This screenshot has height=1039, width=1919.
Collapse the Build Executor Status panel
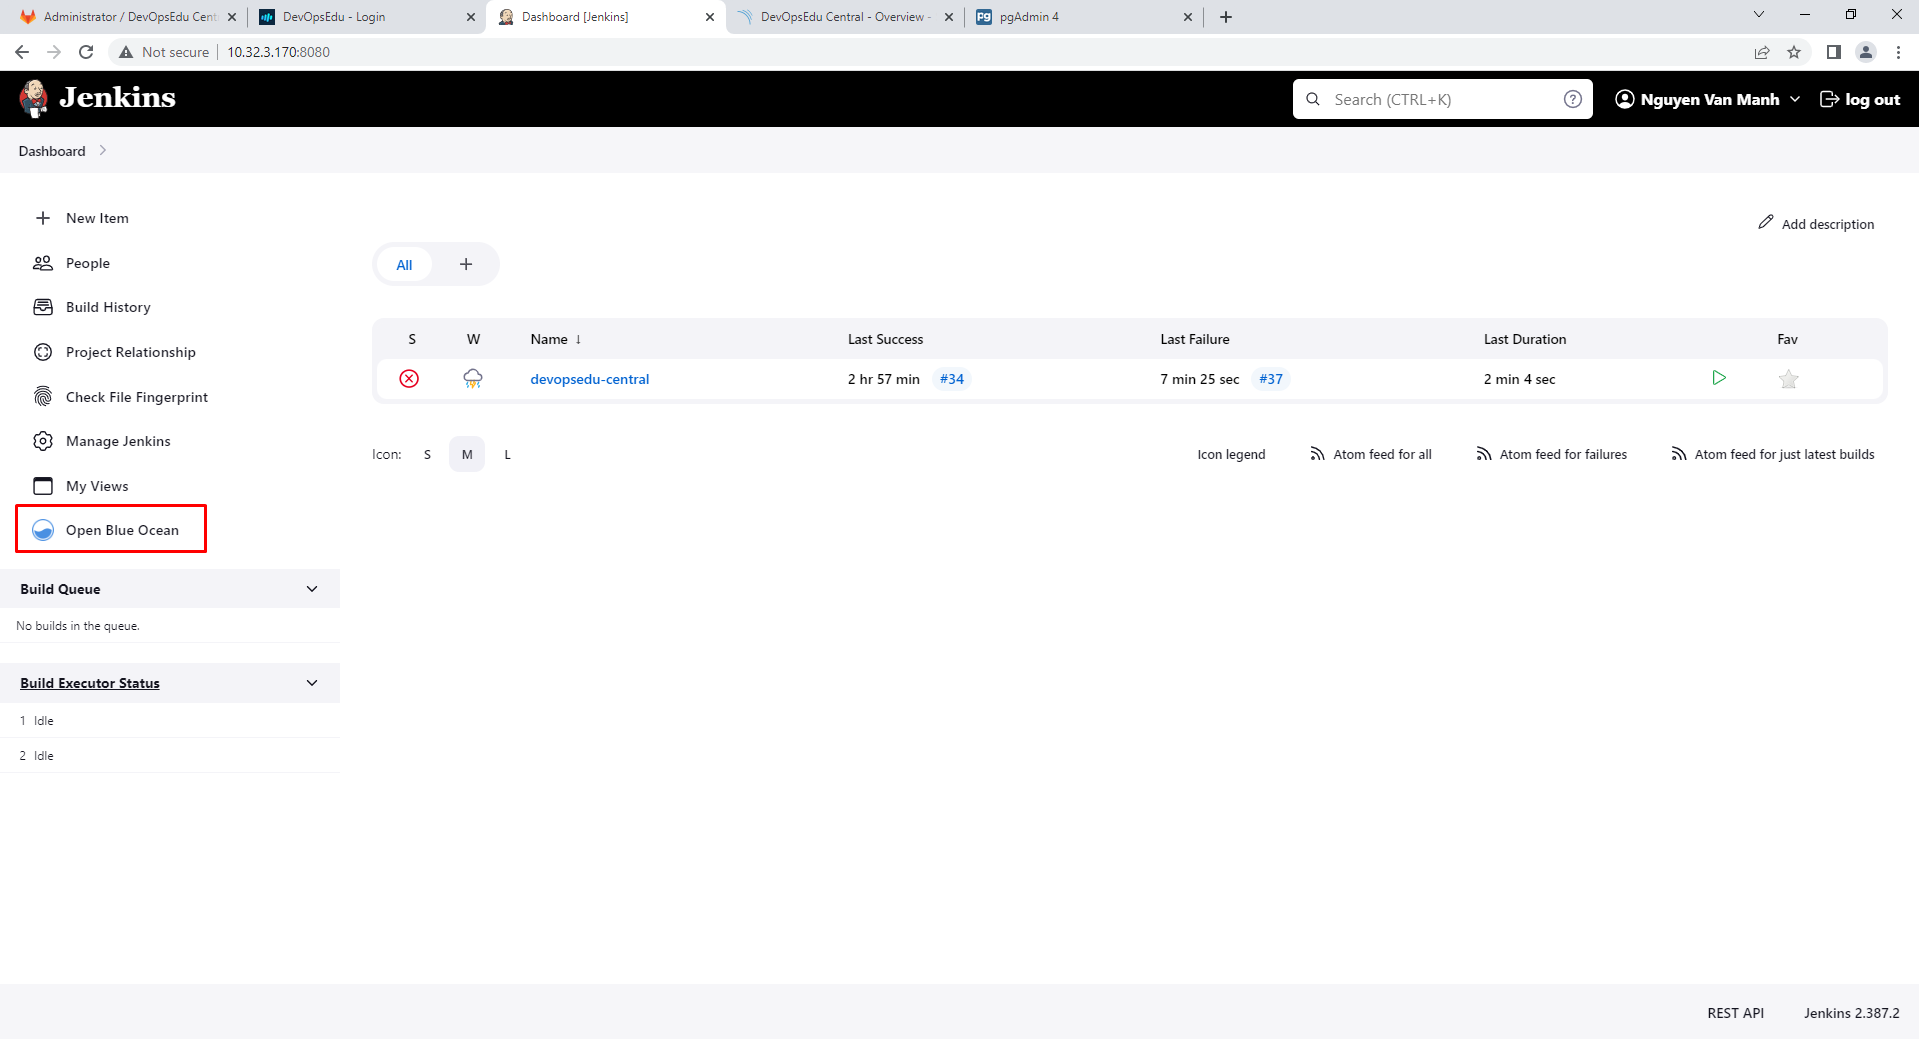tap(312, 683)
